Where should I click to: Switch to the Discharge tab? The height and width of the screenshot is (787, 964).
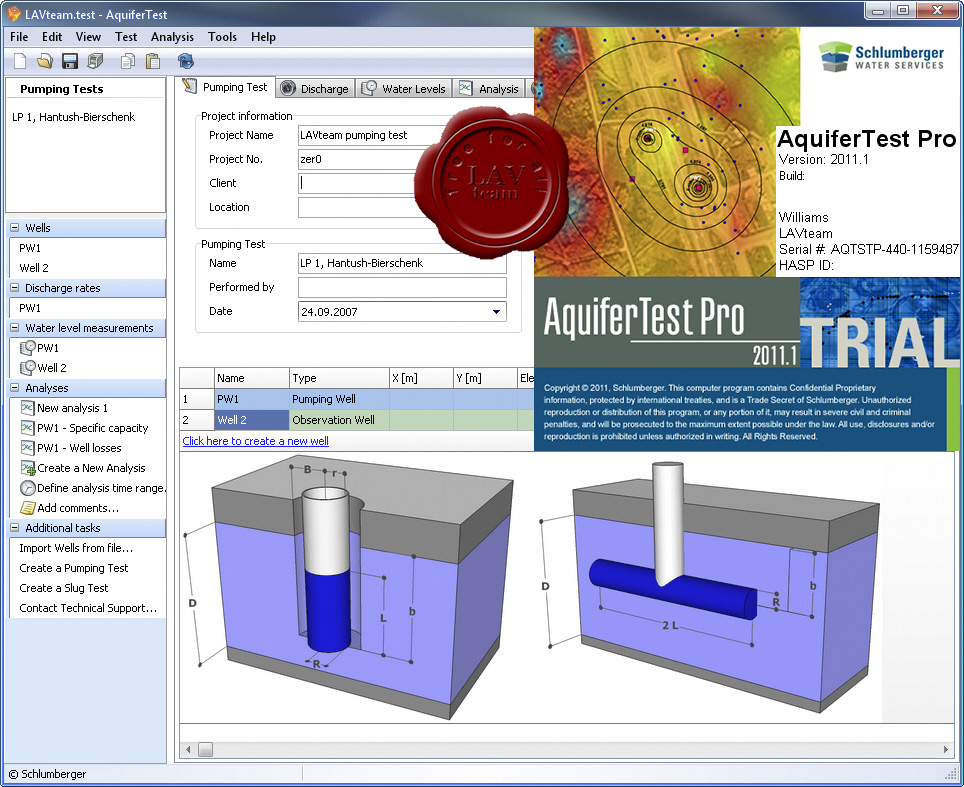pos(315,89)
